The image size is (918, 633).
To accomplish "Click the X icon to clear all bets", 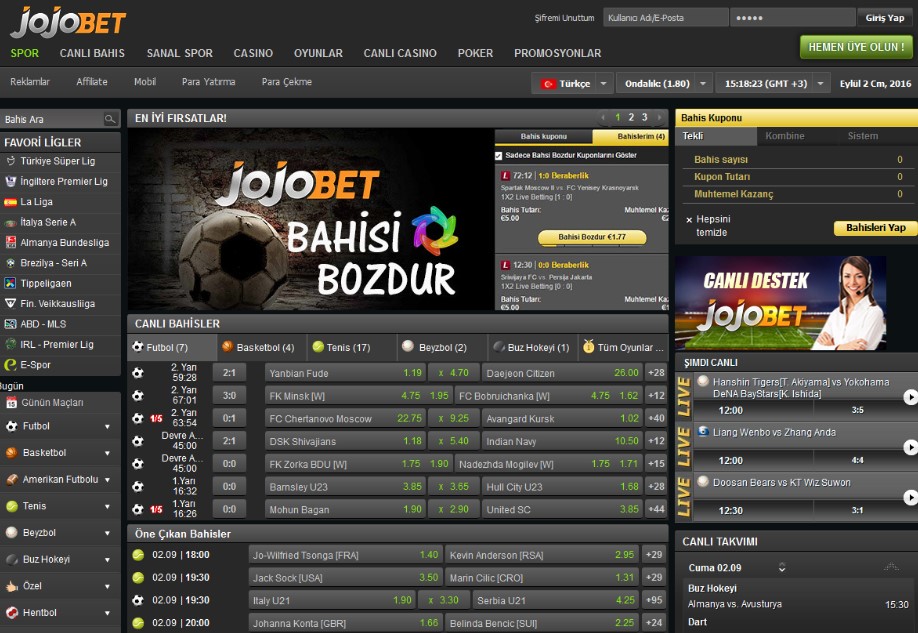I will [689, 220].
